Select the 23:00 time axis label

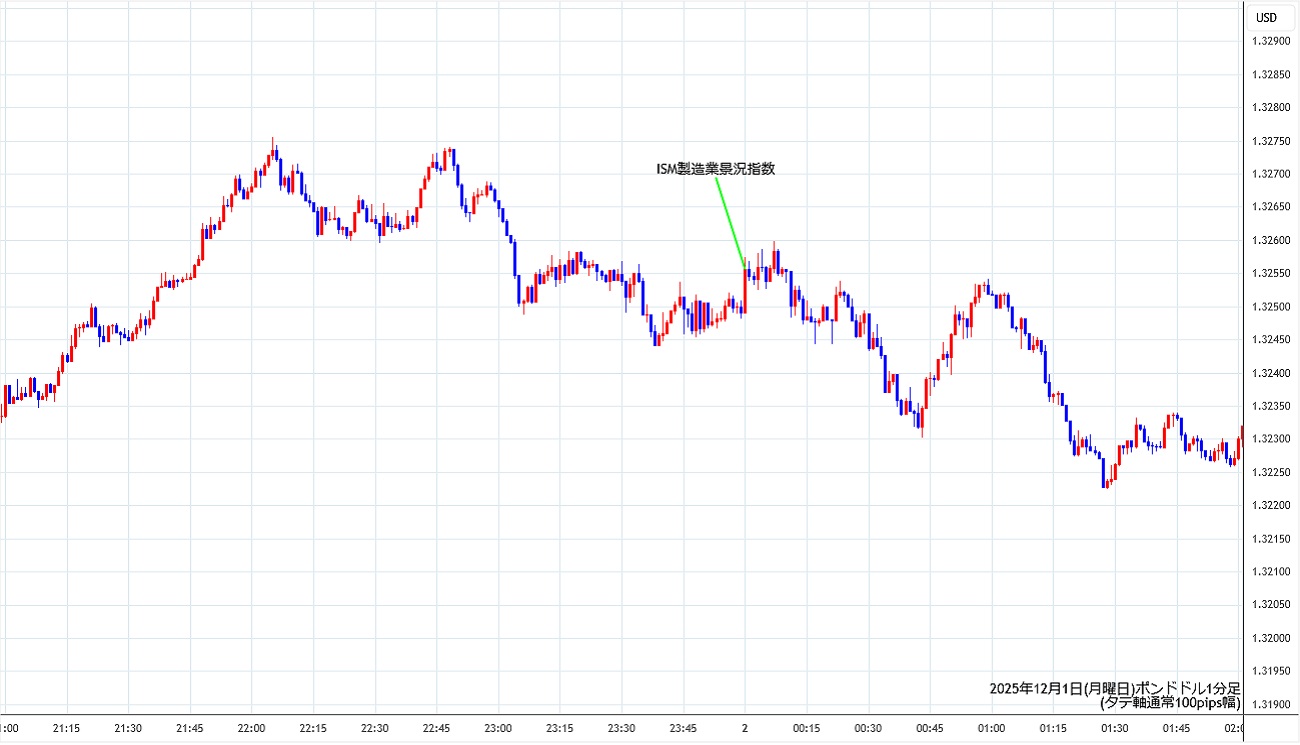click(x=497, y=728)
